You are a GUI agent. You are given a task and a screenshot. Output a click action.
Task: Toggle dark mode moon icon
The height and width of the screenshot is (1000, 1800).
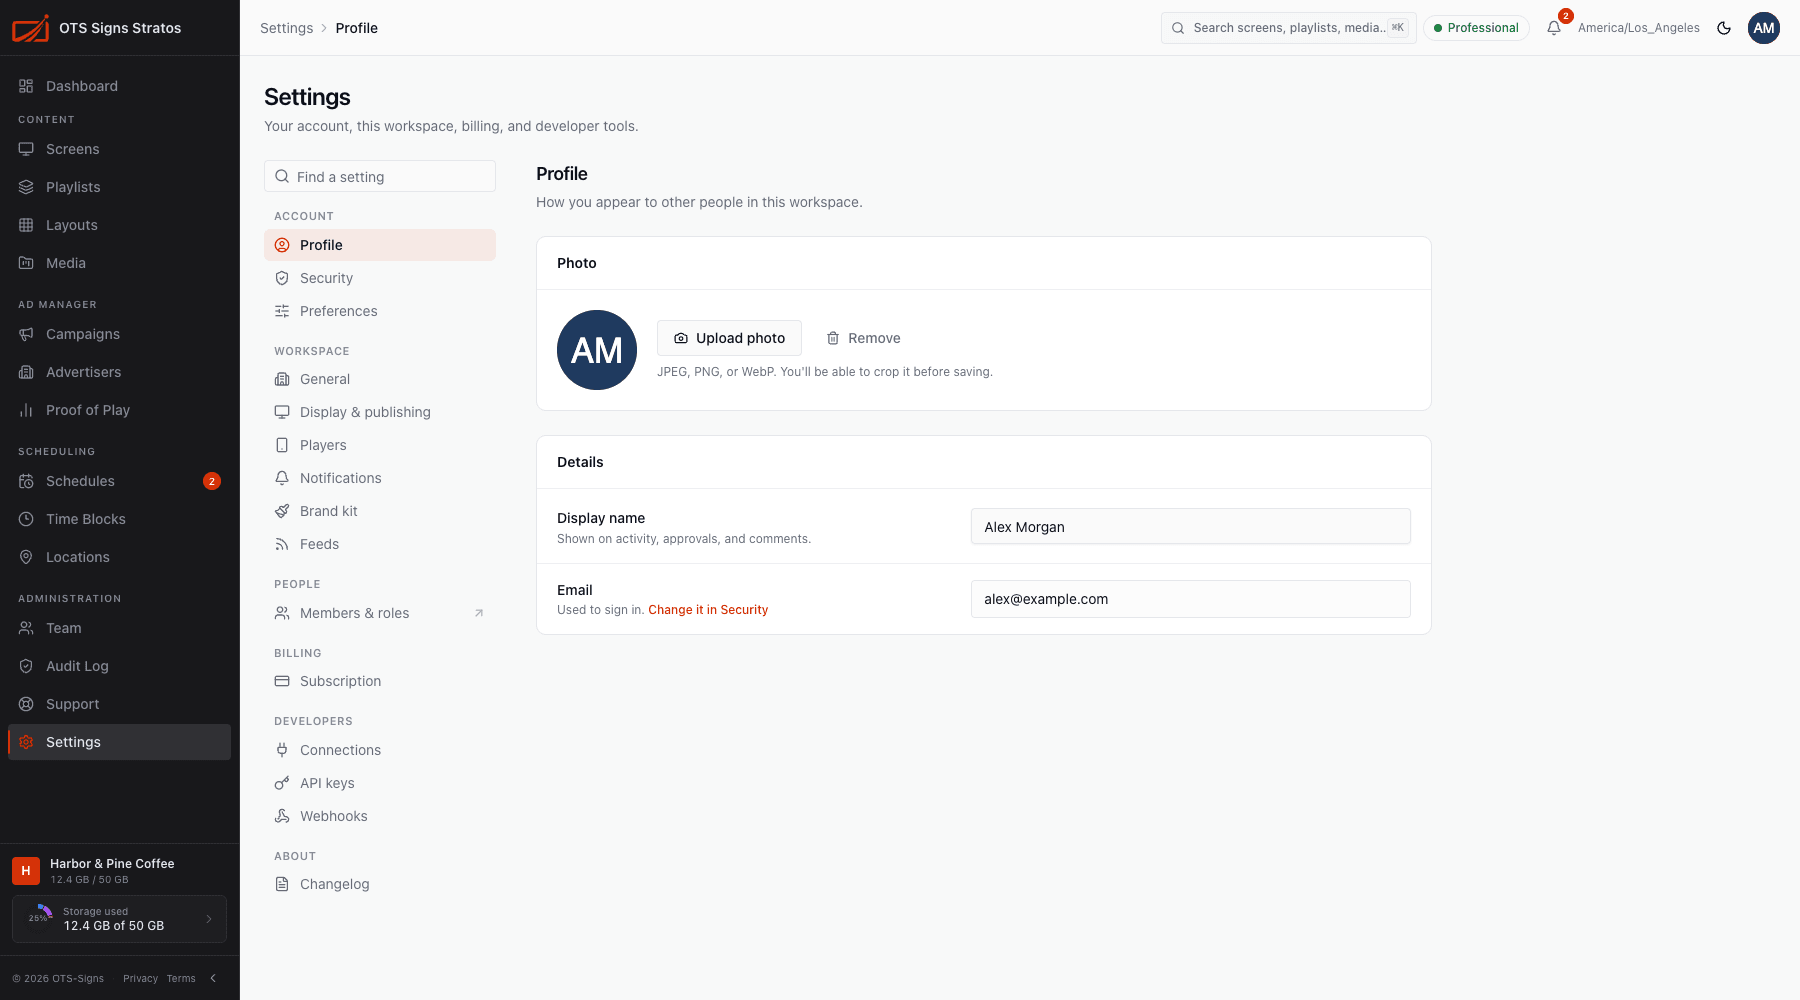[1724, 28]
